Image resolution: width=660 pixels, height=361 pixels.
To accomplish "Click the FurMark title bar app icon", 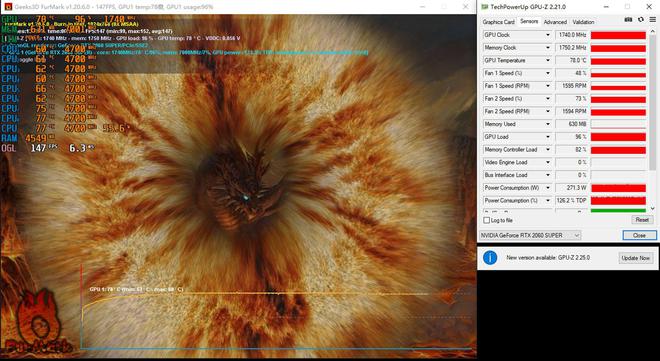I will 8,7.
